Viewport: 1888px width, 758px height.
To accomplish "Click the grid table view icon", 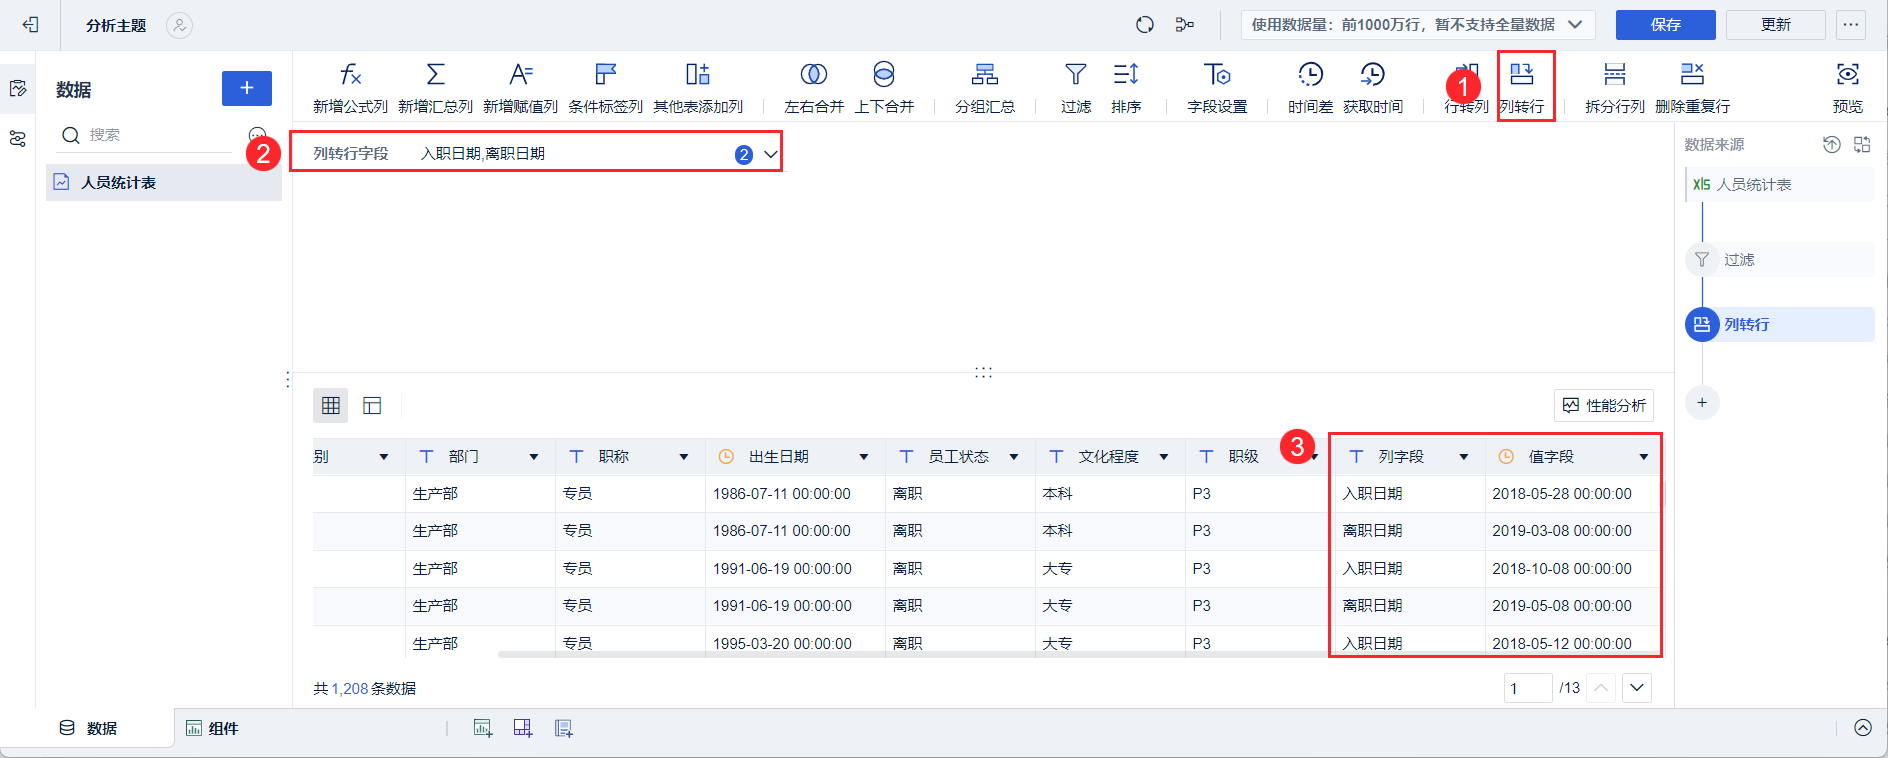I will (331, 405).
